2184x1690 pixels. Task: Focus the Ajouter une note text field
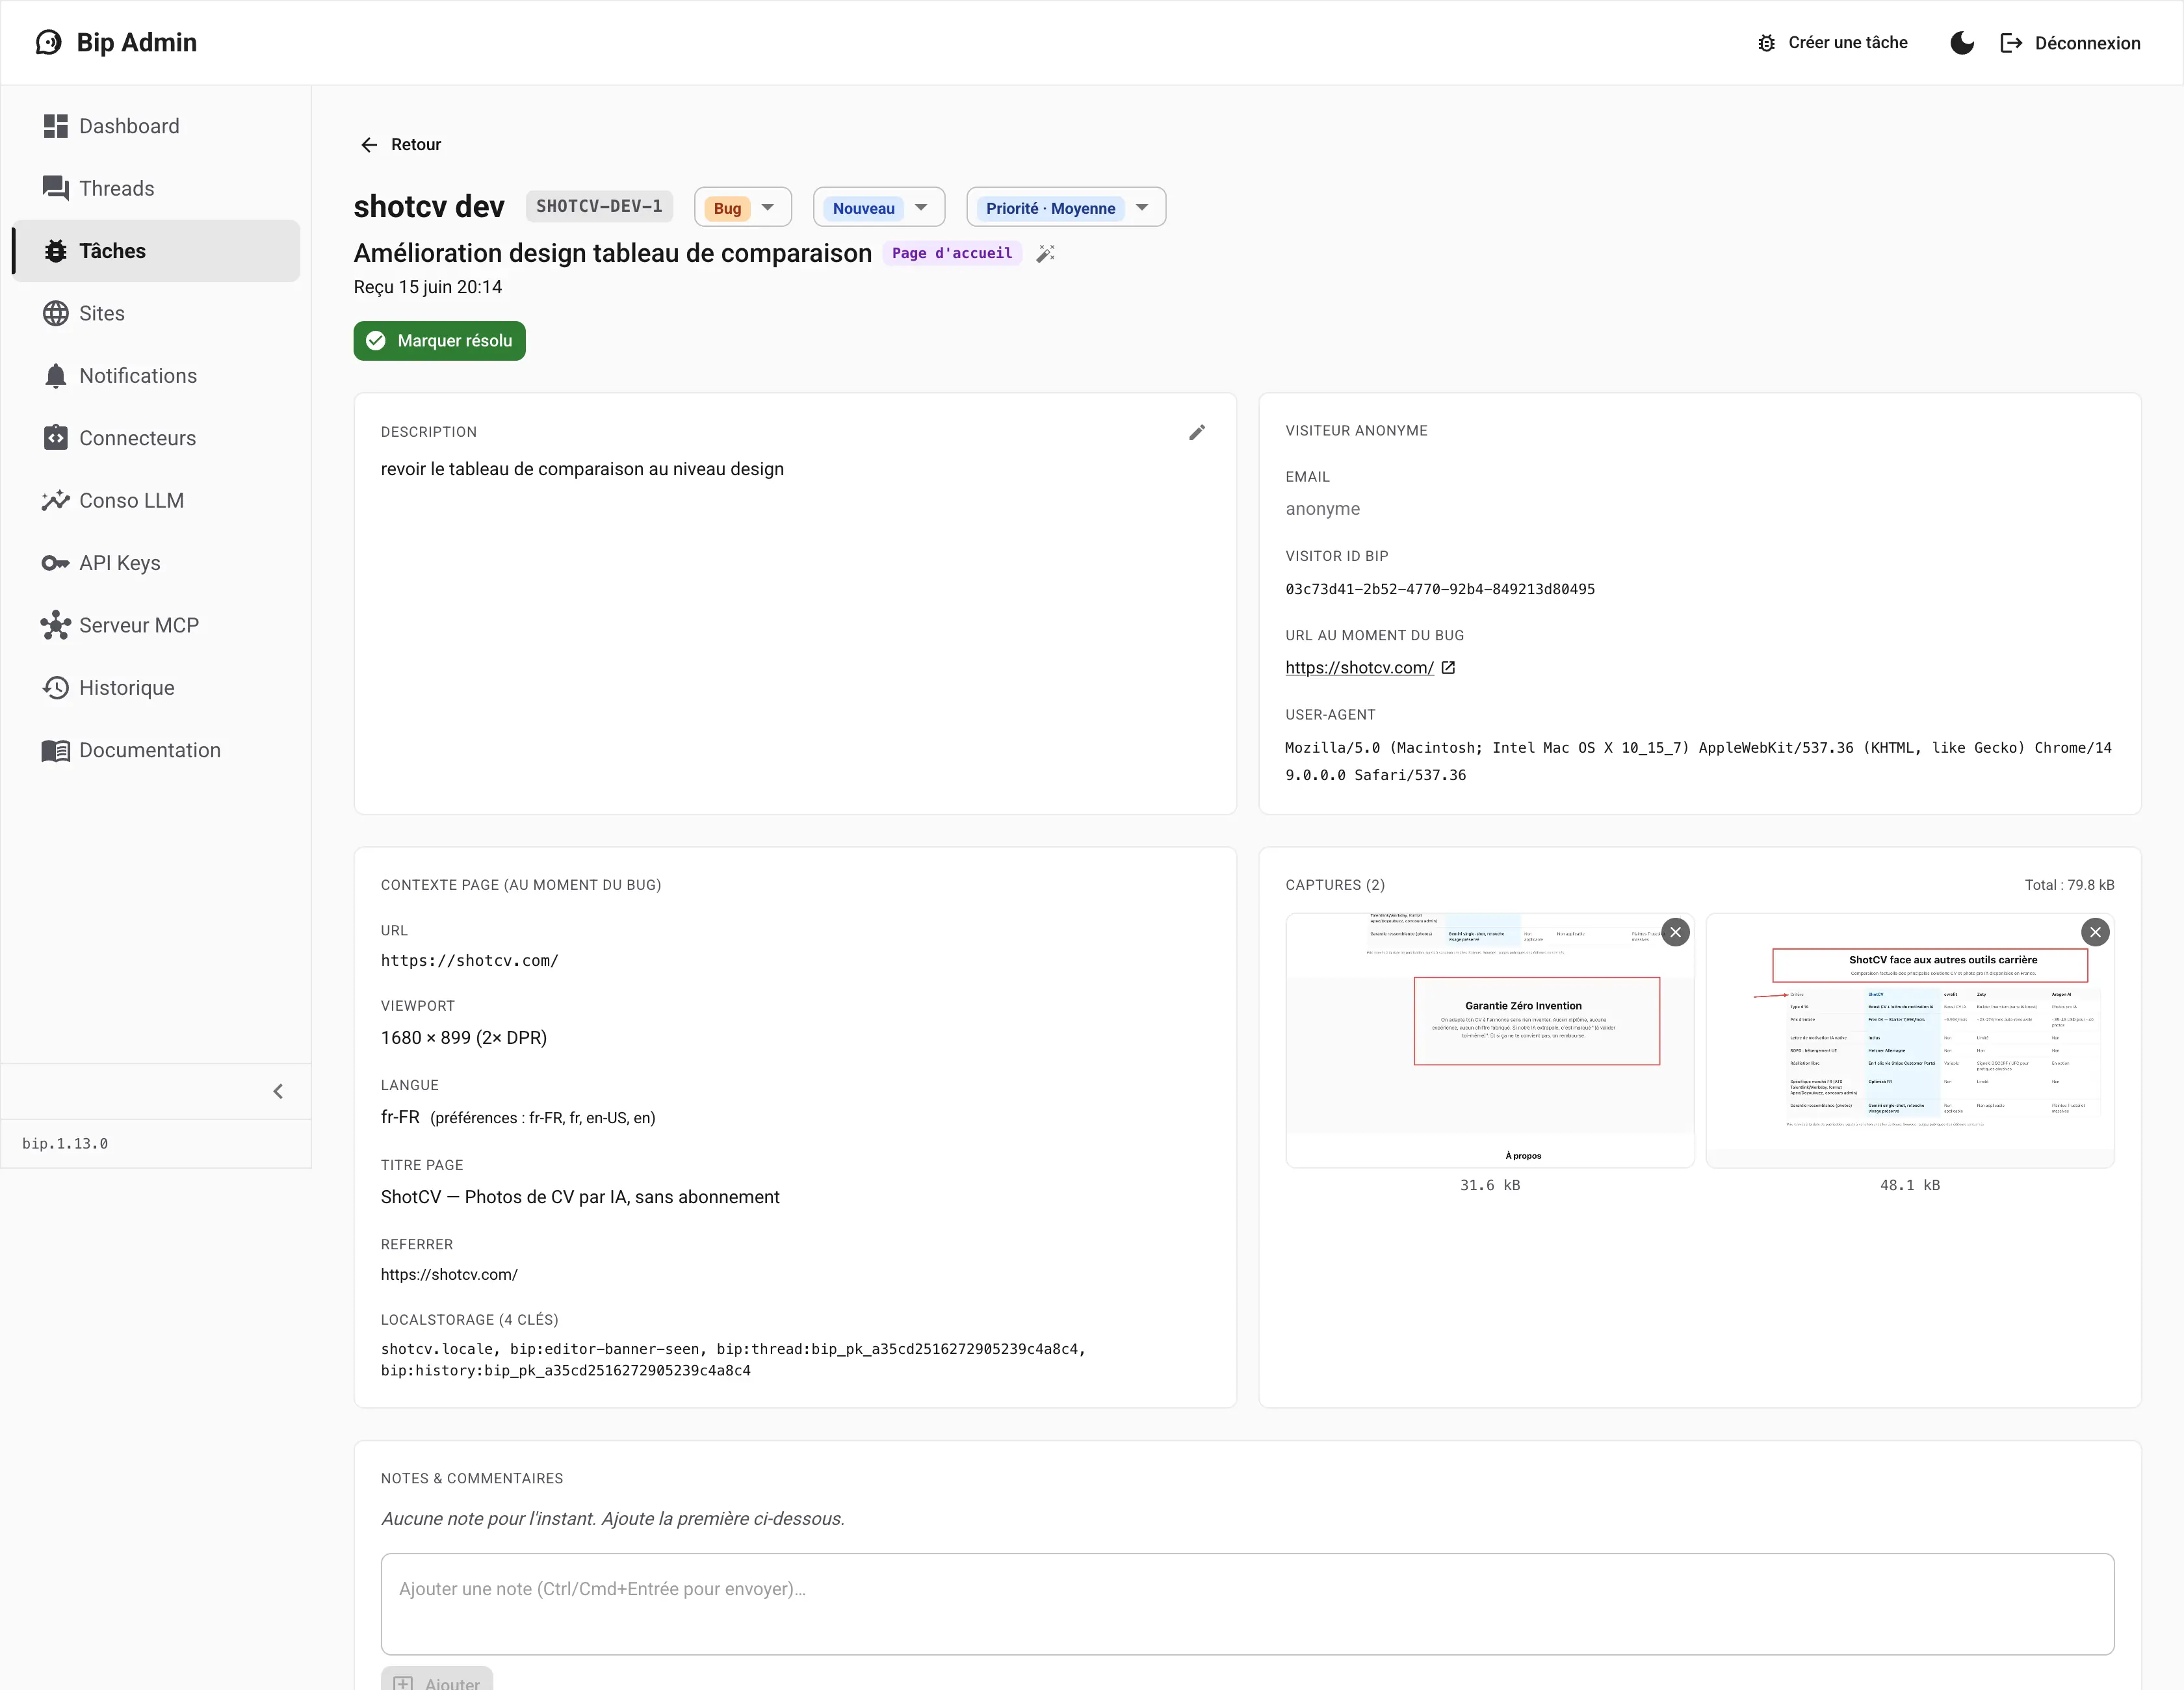[1247, 1604]
